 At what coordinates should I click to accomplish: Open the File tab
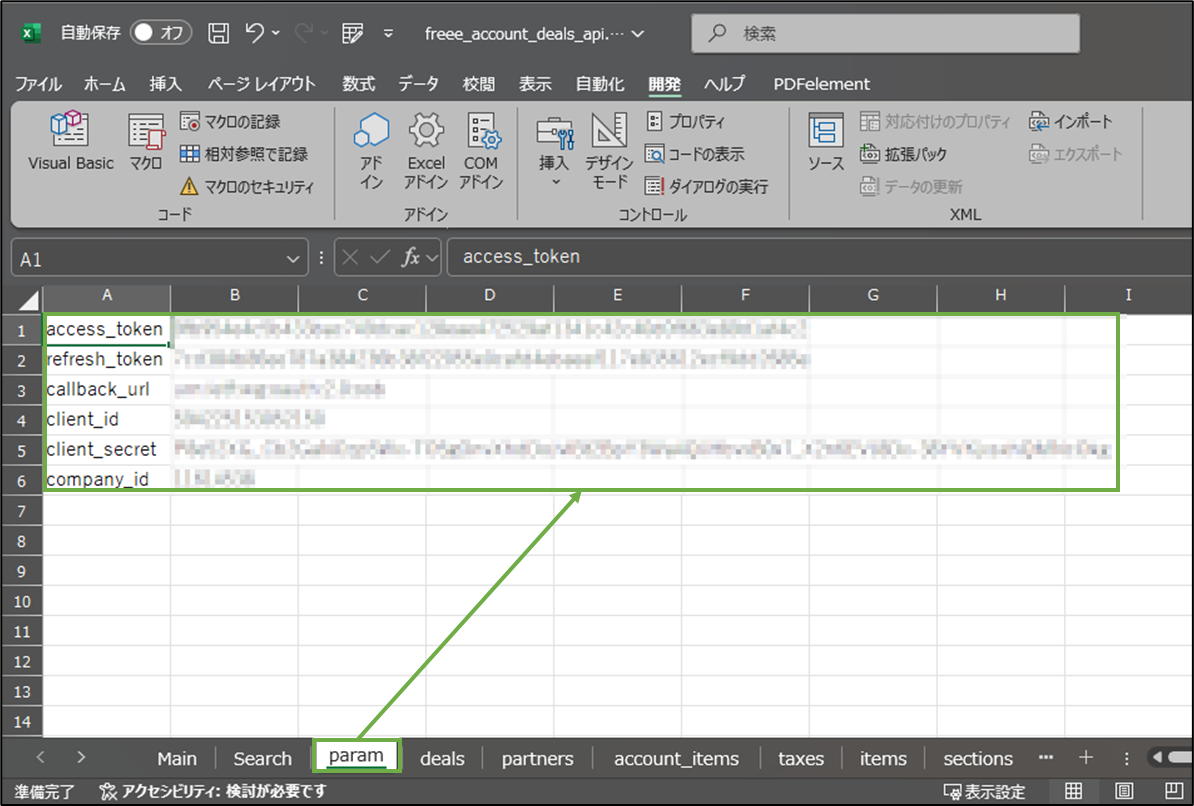[x=38, y=84]
